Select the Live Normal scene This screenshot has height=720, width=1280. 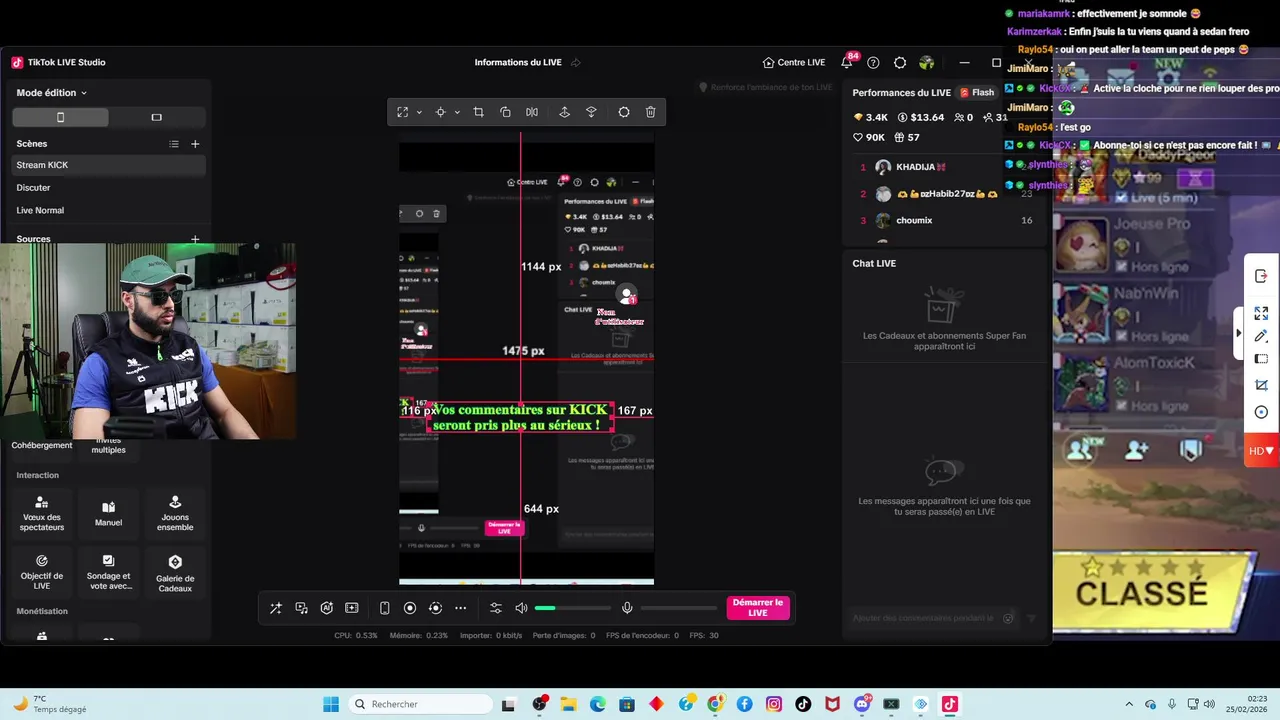point(109,211)
